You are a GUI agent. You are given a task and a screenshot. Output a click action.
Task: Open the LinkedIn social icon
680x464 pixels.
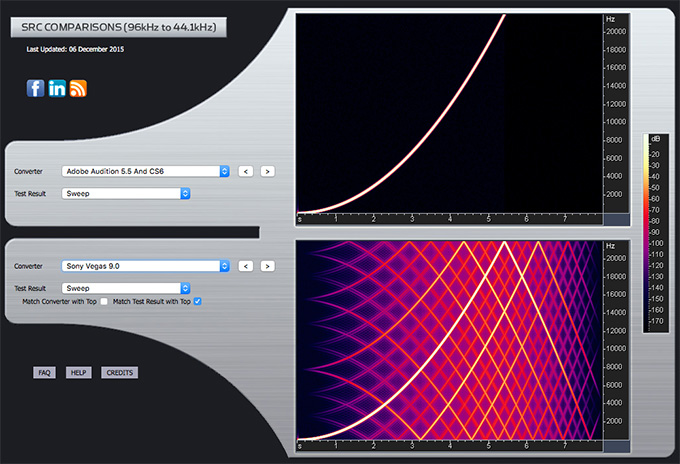click(x=57, y=88)
